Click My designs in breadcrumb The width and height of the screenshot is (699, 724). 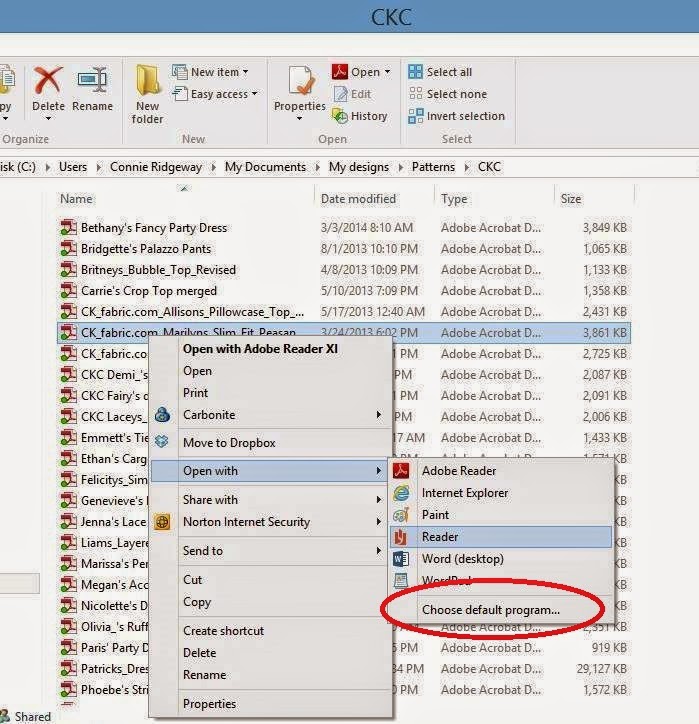pos(359,167)
